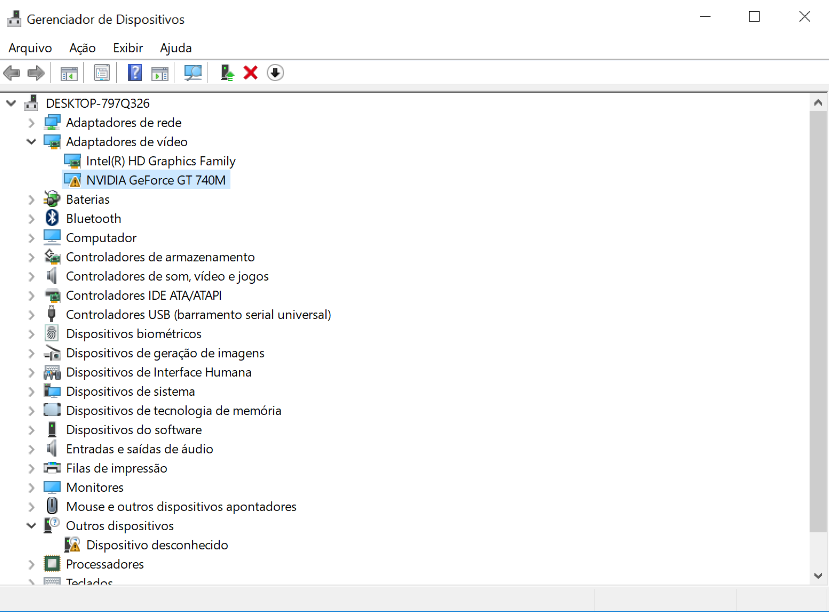Expand the Processadores chevron
The image size is (831, 612).
coord(31,564)
